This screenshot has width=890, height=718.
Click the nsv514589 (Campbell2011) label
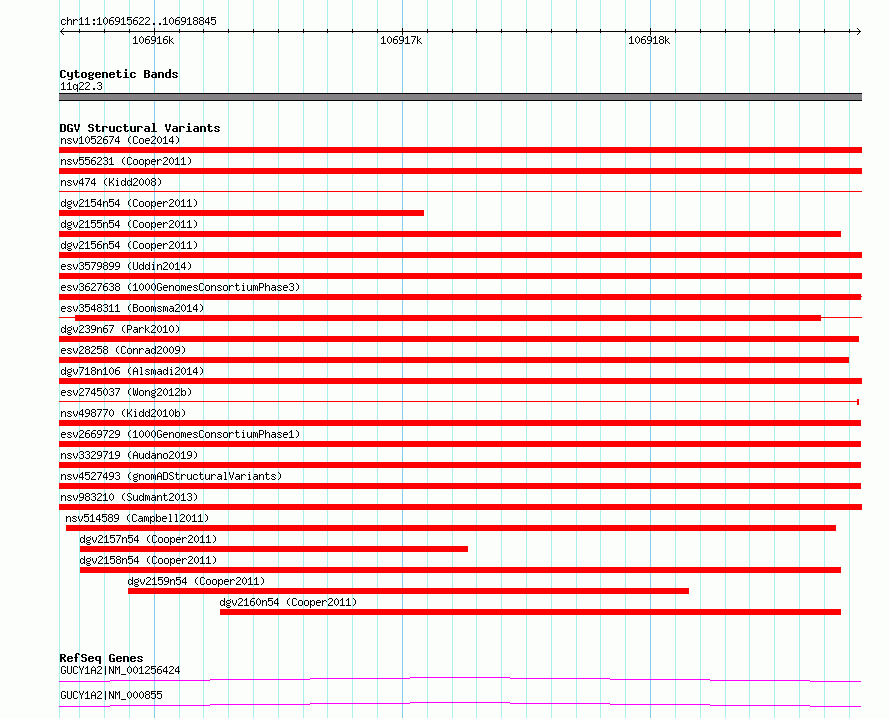[137, 518]
